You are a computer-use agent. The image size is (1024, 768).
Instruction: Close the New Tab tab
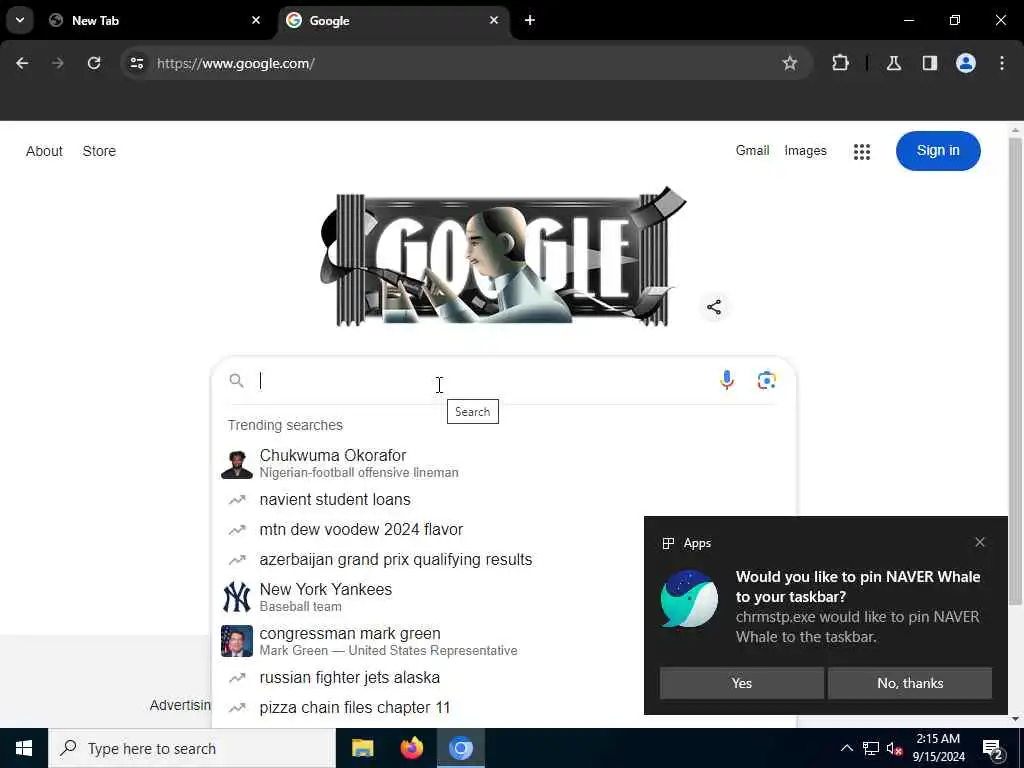pos(256,20)
